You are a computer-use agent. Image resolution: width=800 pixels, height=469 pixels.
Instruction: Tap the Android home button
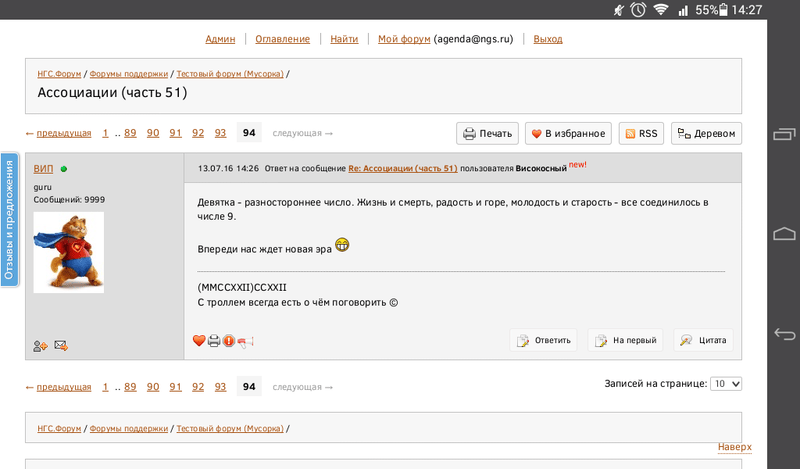point(784,234)
